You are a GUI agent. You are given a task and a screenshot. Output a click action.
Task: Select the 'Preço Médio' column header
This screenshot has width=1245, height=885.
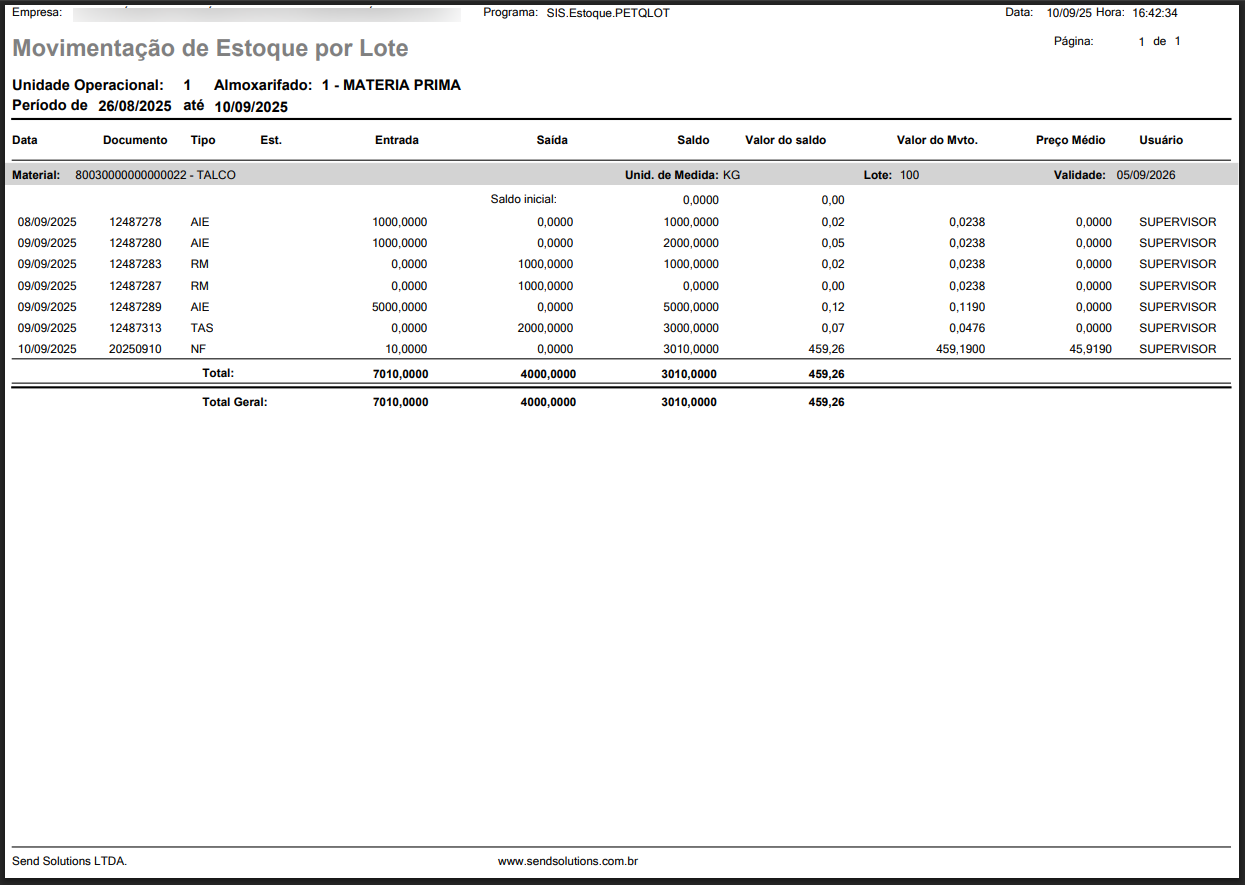[1070, 140]
